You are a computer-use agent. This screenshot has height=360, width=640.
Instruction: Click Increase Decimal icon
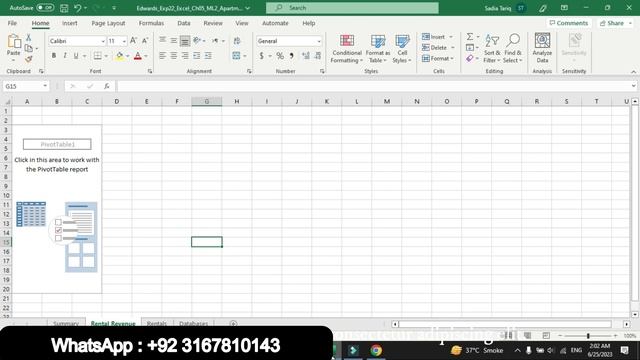[x=305, y=56]
